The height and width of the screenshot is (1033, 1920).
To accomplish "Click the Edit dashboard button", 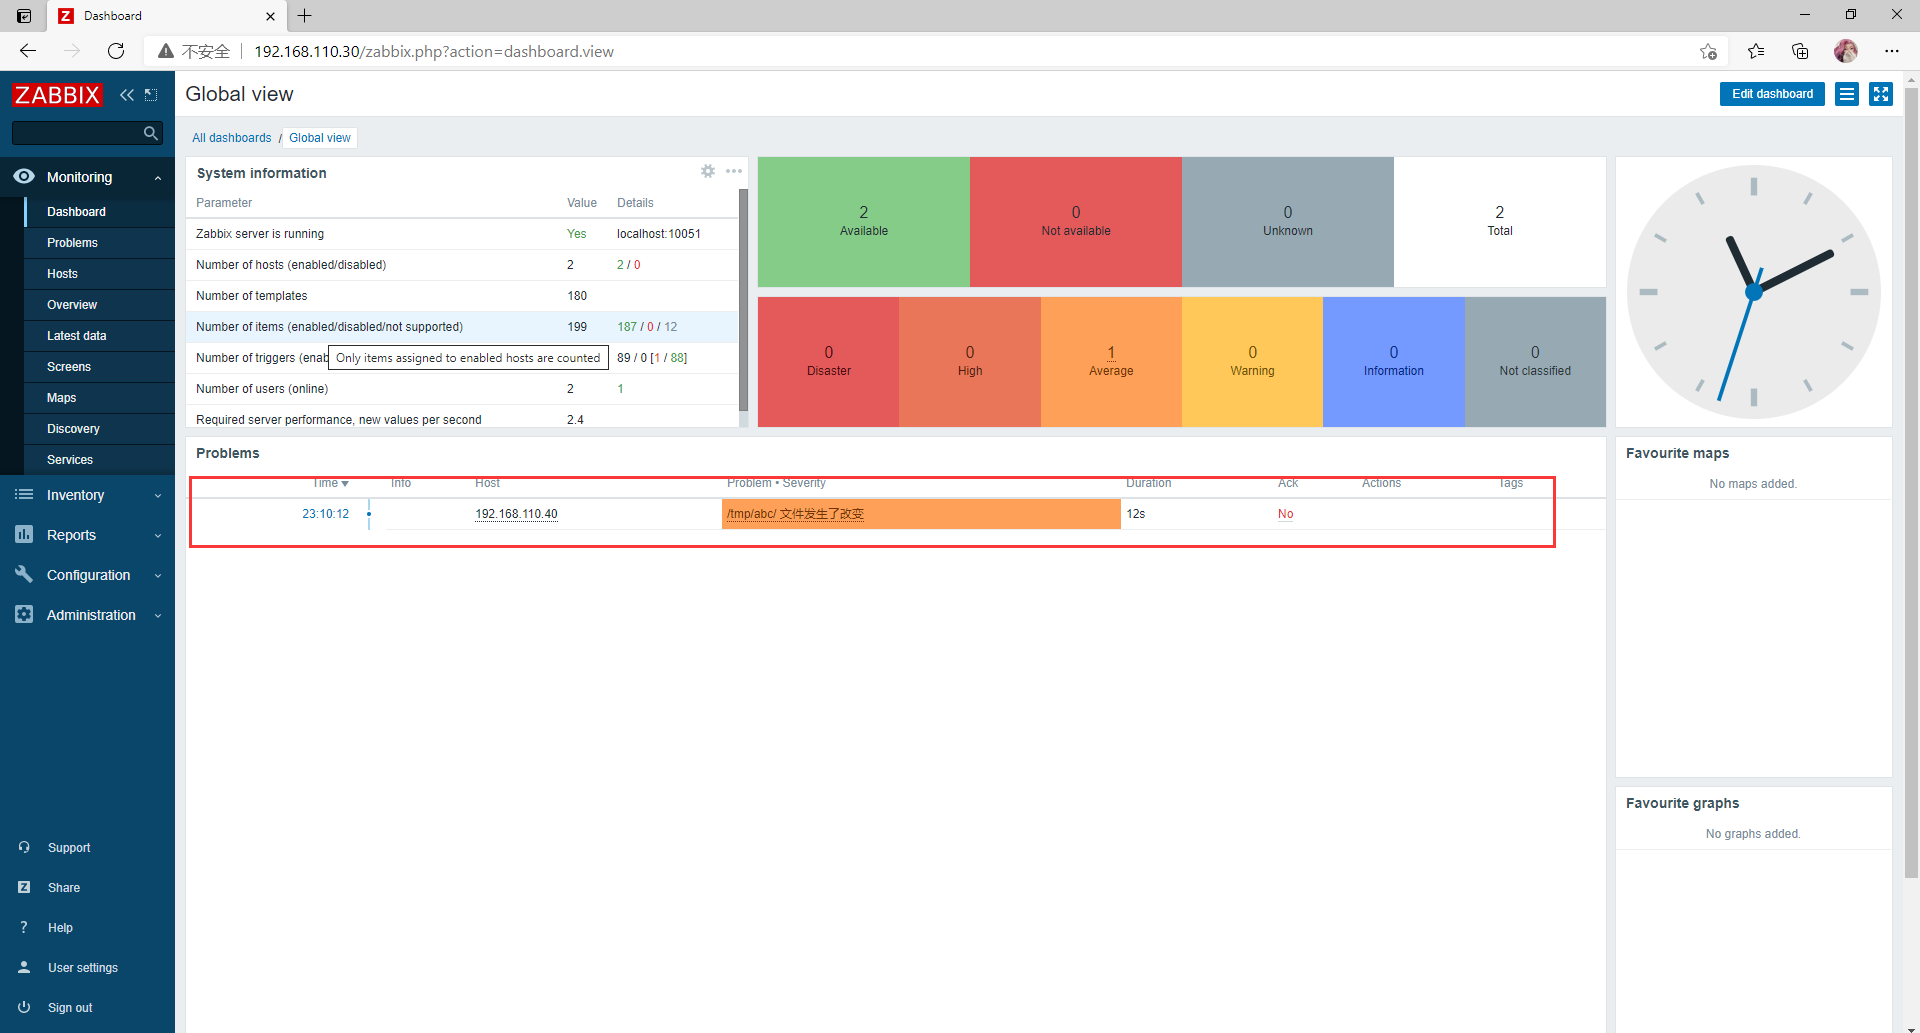I will [x=1772, y=94].
